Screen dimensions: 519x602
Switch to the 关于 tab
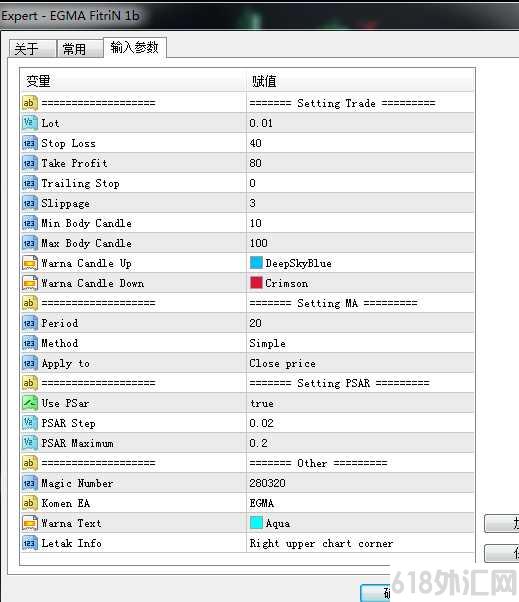[x=32, y=49]
